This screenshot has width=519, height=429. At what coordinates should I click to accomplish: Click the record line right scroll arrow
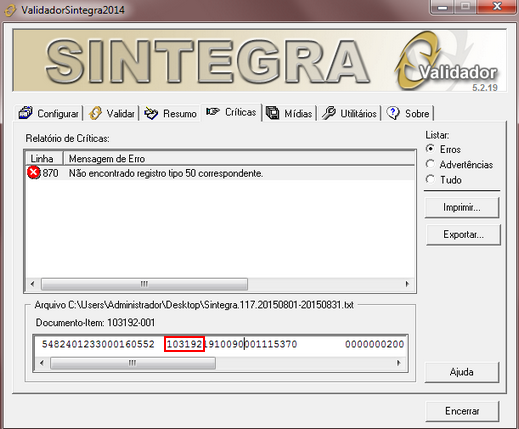pyautogui.click(x=399, y=363)
